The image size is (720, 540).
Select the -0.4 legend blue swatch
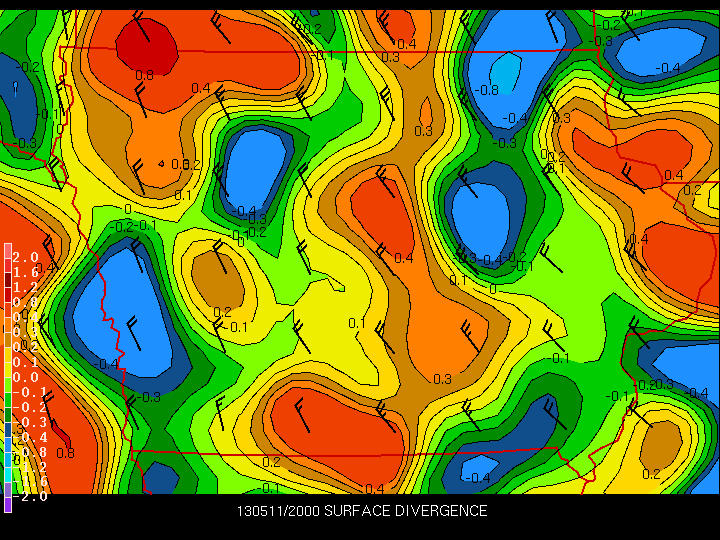(x=7, y=437)
